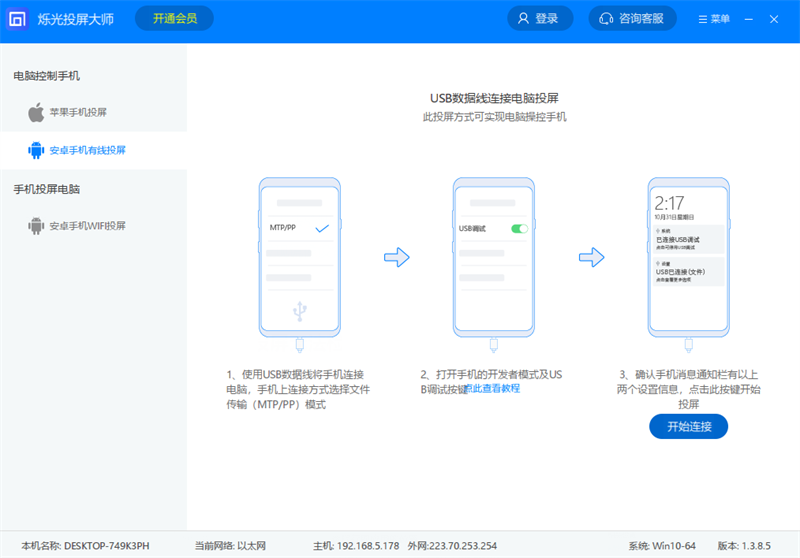This screenshot has width=800, height=558.
Task: Click the 烁光投屏大师 app logo icon
Action: [17, 19]
